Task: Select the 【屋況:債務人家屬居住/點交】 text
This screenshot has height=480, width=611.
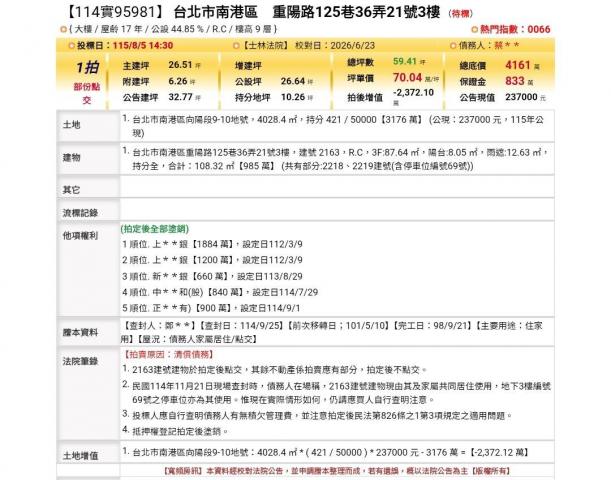Action: (x=198, y=339)
